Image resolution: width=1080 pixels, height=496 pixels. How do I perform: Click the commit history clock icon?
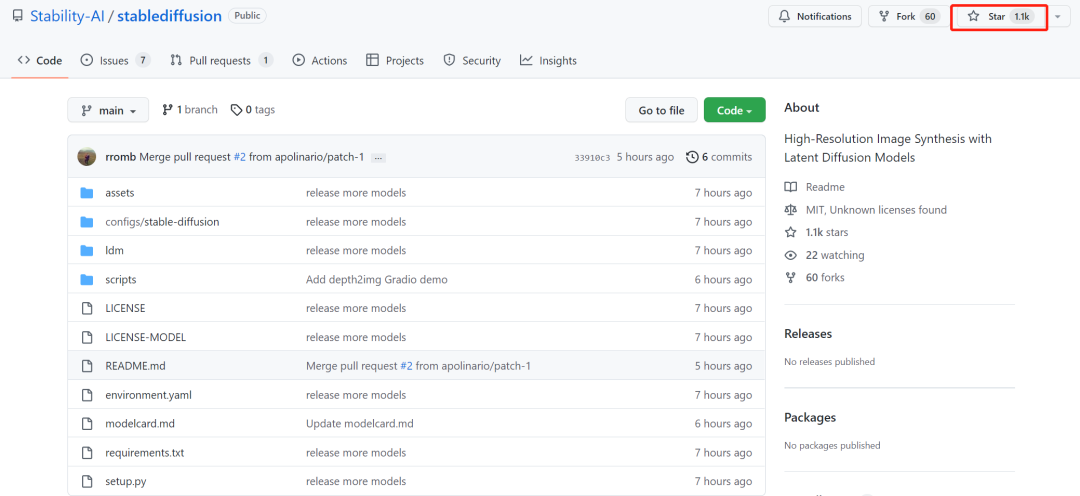pyautogui.click(x=692, y=157)
